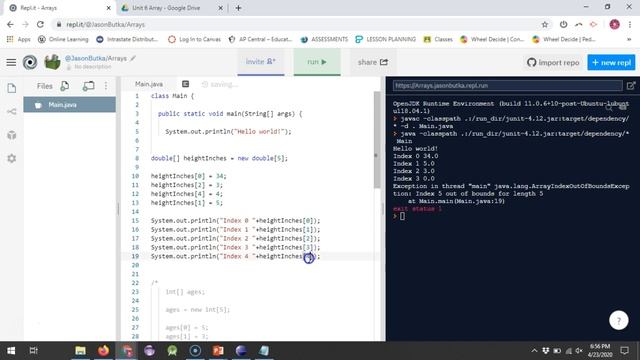Screen dimensions: 640x360
Task: Switch to Main.java editor tab
Action: point(149,84)
